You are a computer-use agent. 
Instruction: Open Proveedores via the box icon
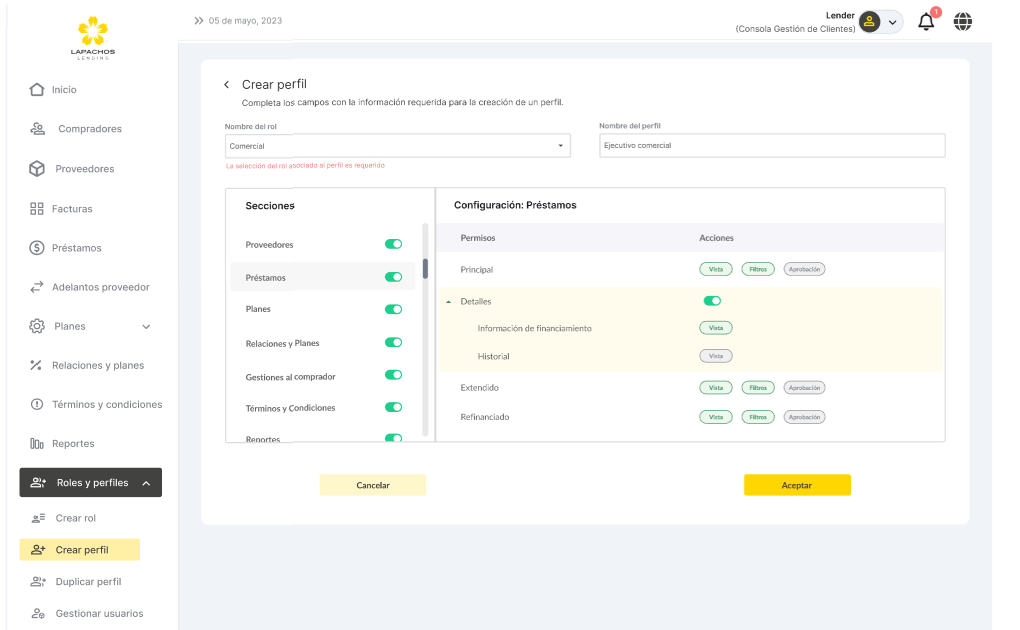tap(37, 169)
